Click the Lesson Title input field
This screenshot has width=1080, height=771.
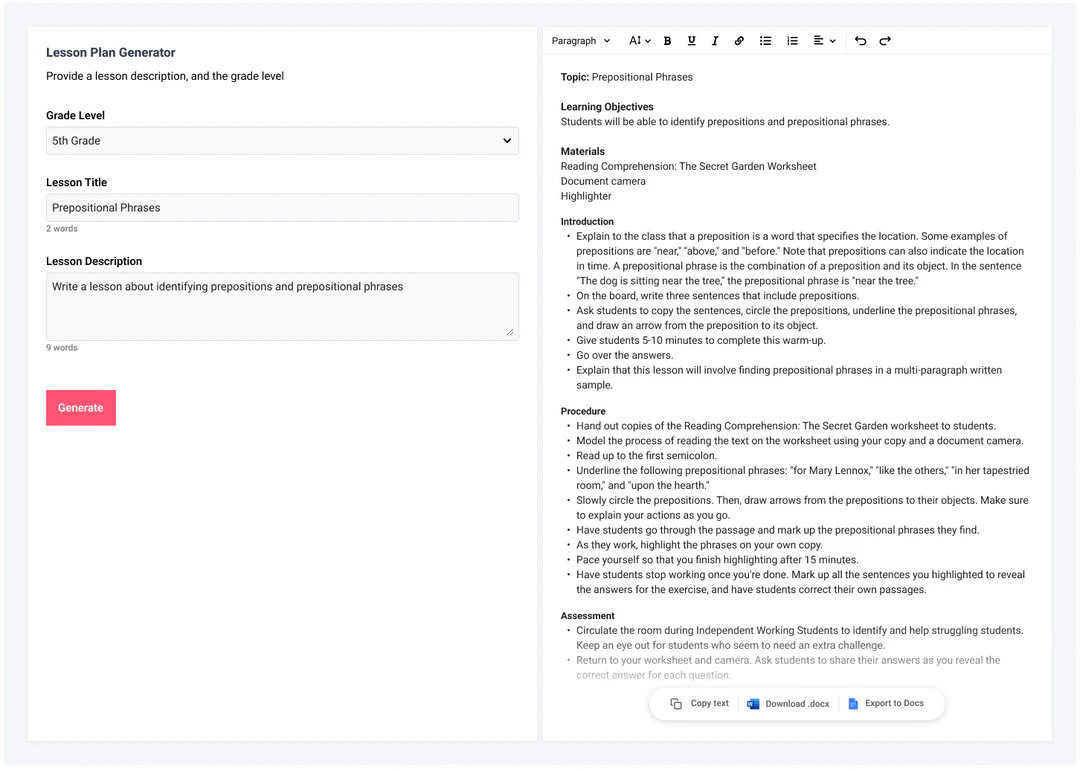[x=281, y=207]
